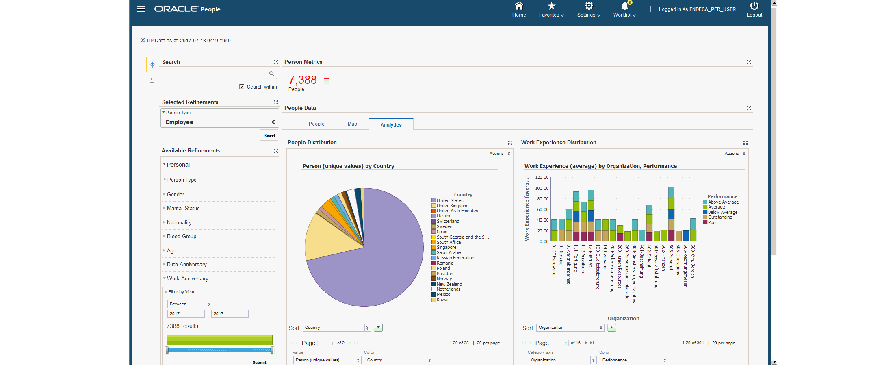The width and height of the screenshot is (887, 365).
Task: Collapse the People Data panel
Action: pos(748,108)
